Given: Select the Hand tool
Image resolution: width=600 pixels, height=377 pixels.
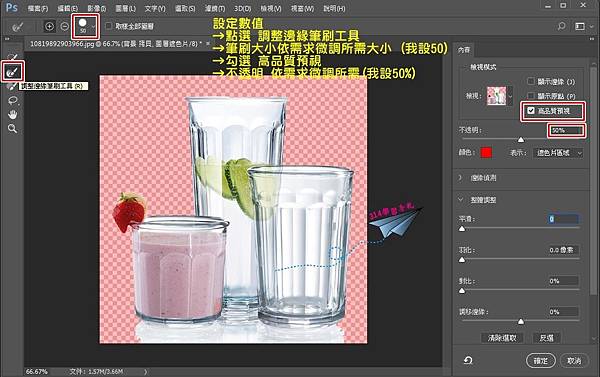Looking at the screenshot, I should tap(12, 114).
